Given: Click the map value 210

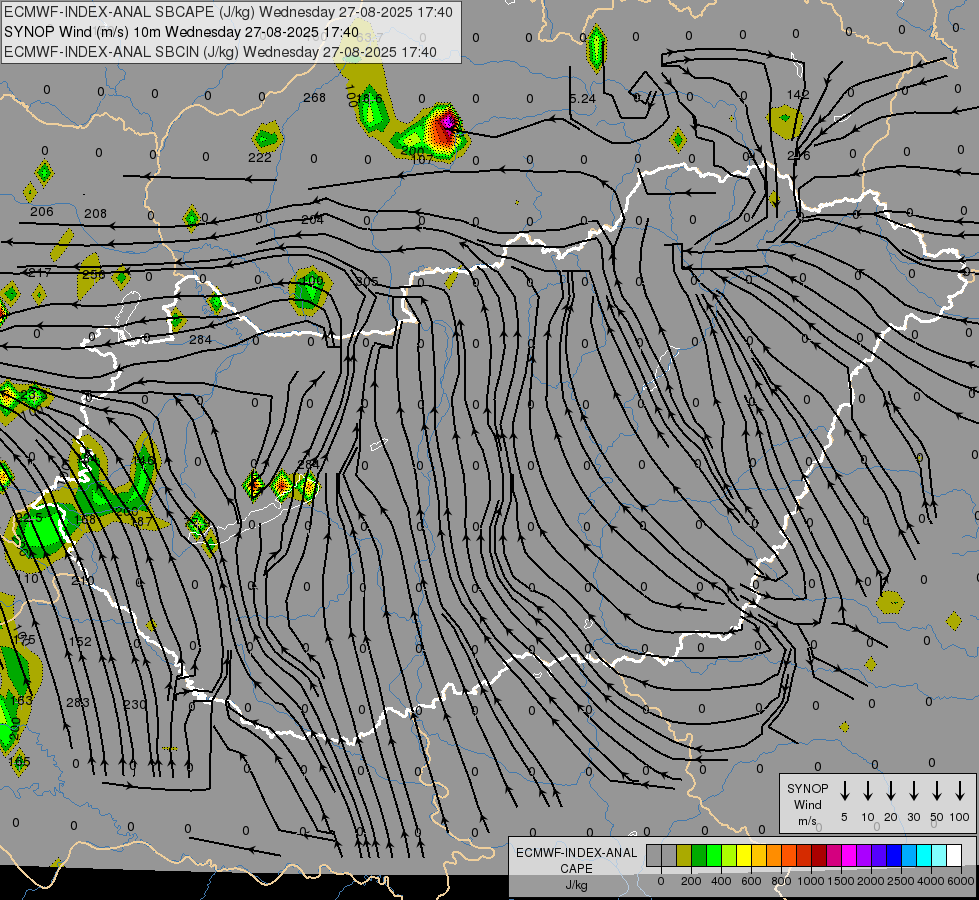Looking at the screenshot, I should tap(82, 581).
